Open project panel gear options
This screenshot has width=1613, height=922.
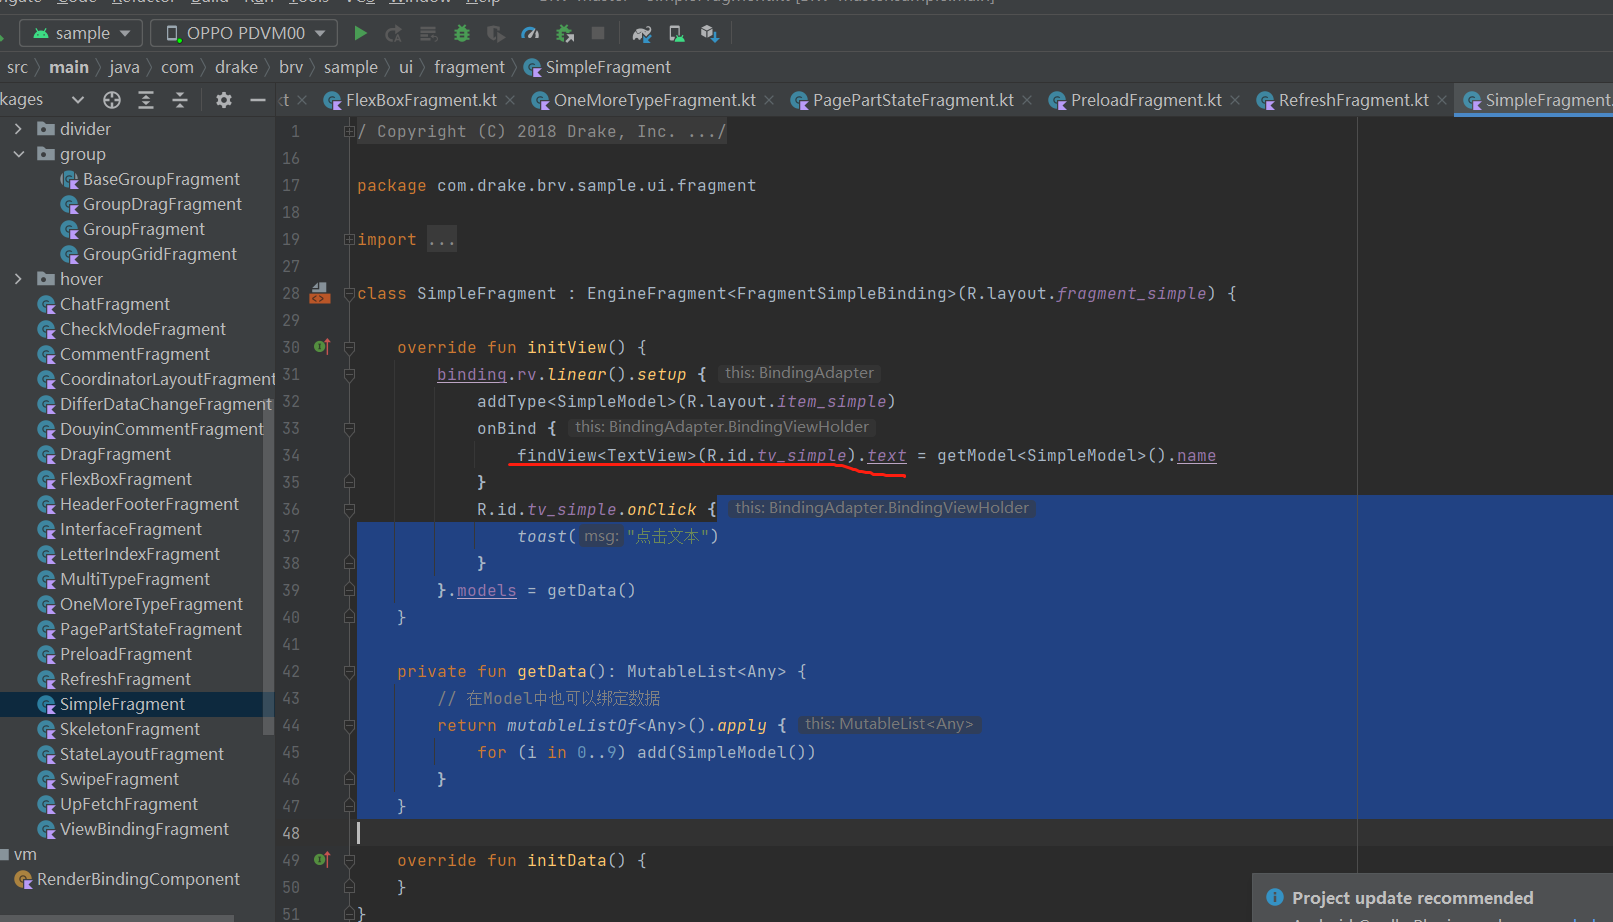tap(224, 99)
